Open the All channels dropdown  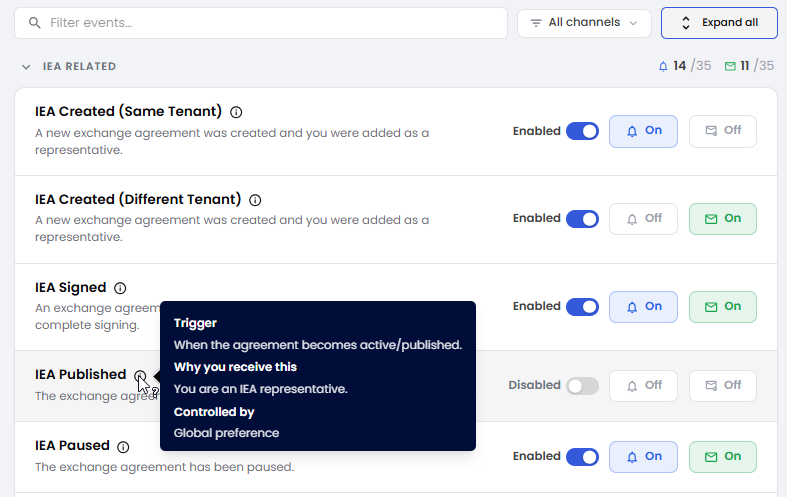[584, 23]
